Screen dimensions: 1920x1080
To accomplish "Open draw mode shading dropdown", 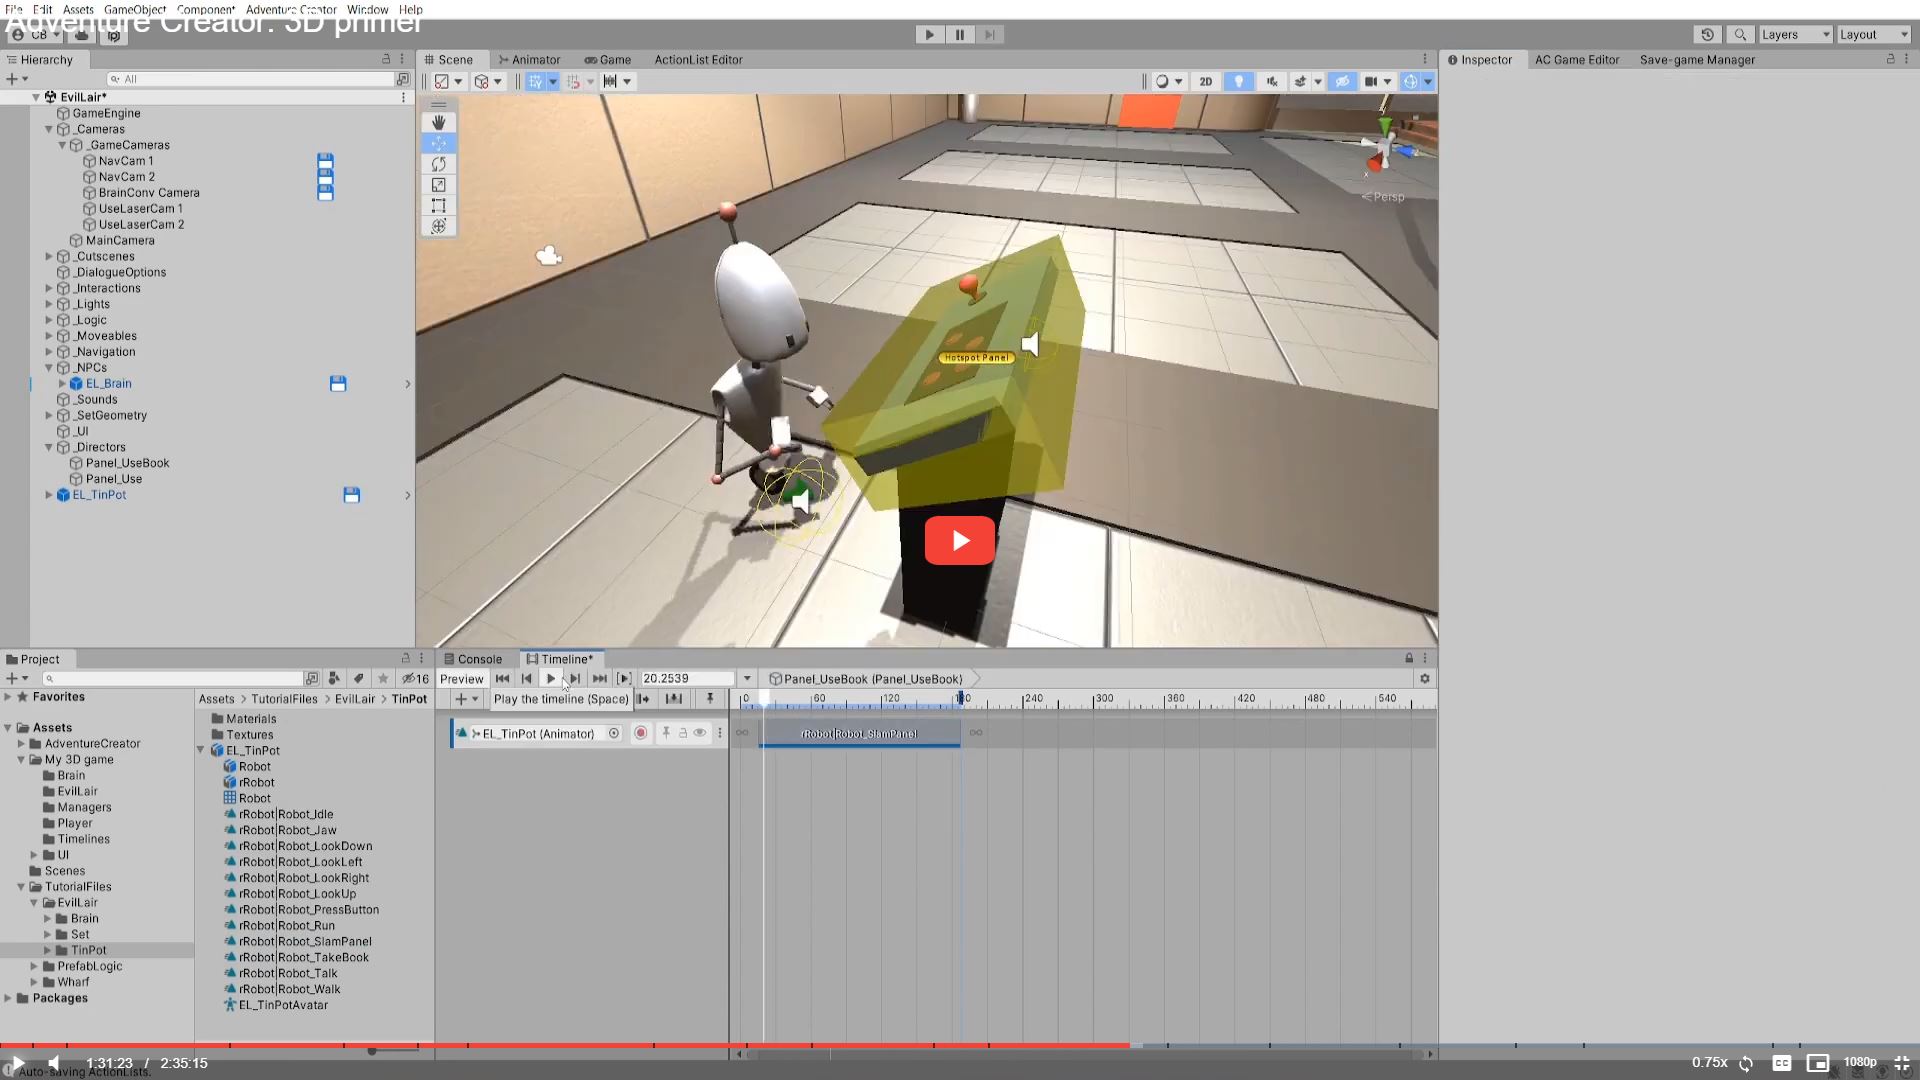I will [1168, 82].
